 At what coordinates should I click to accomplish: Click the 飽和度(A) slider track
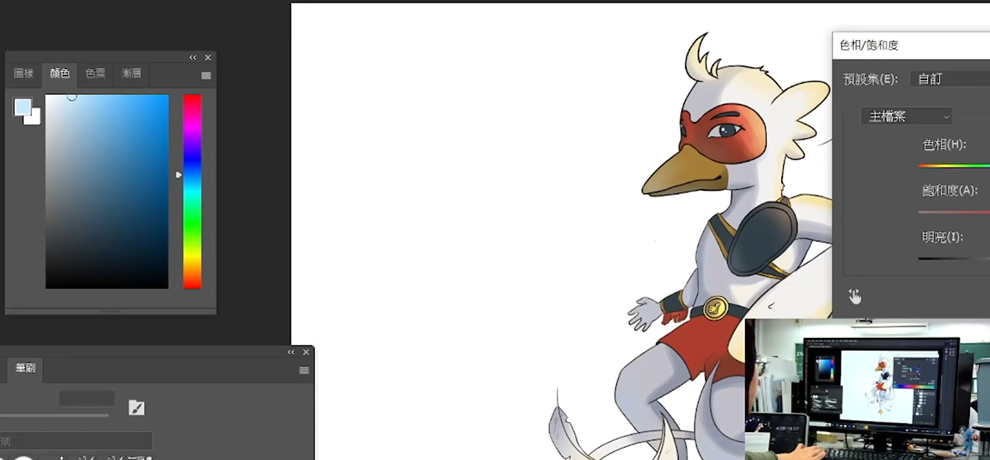pyautogui.click(x=954, y=212)
